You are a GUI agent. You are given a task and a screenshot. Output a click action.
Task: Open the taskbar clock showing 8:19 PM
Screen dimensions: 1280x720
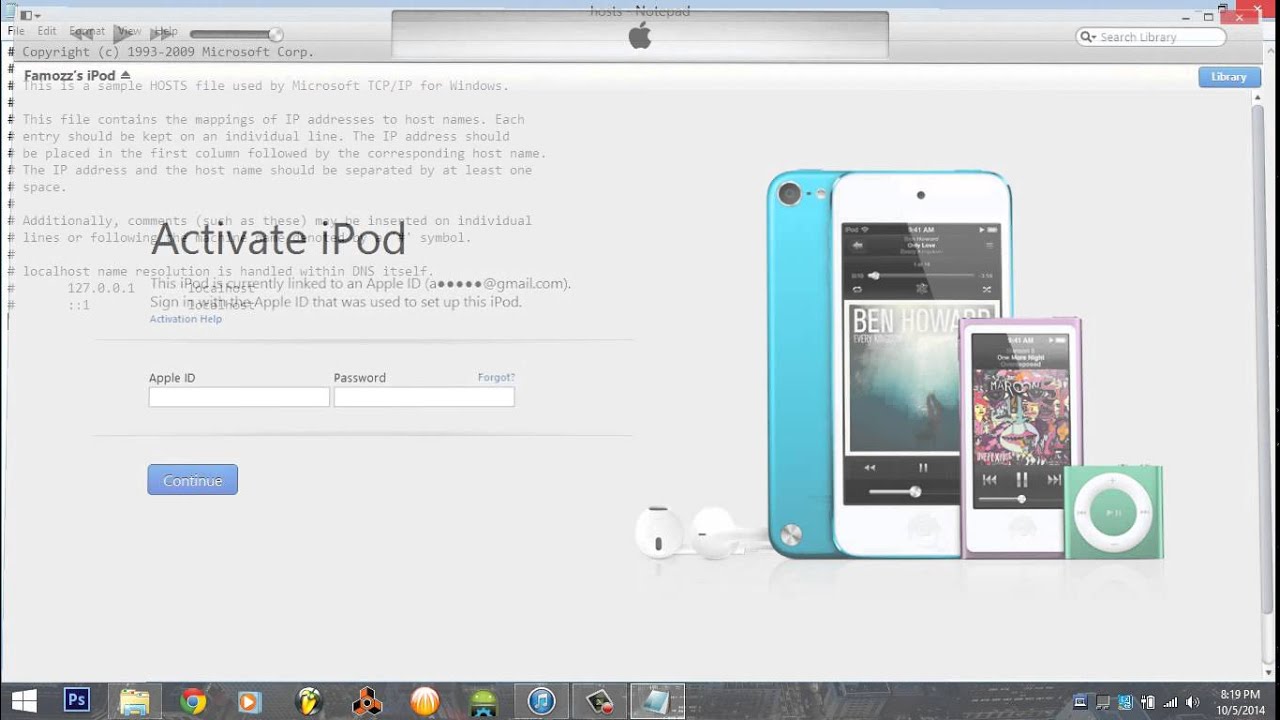click(x=1239, y=702)
